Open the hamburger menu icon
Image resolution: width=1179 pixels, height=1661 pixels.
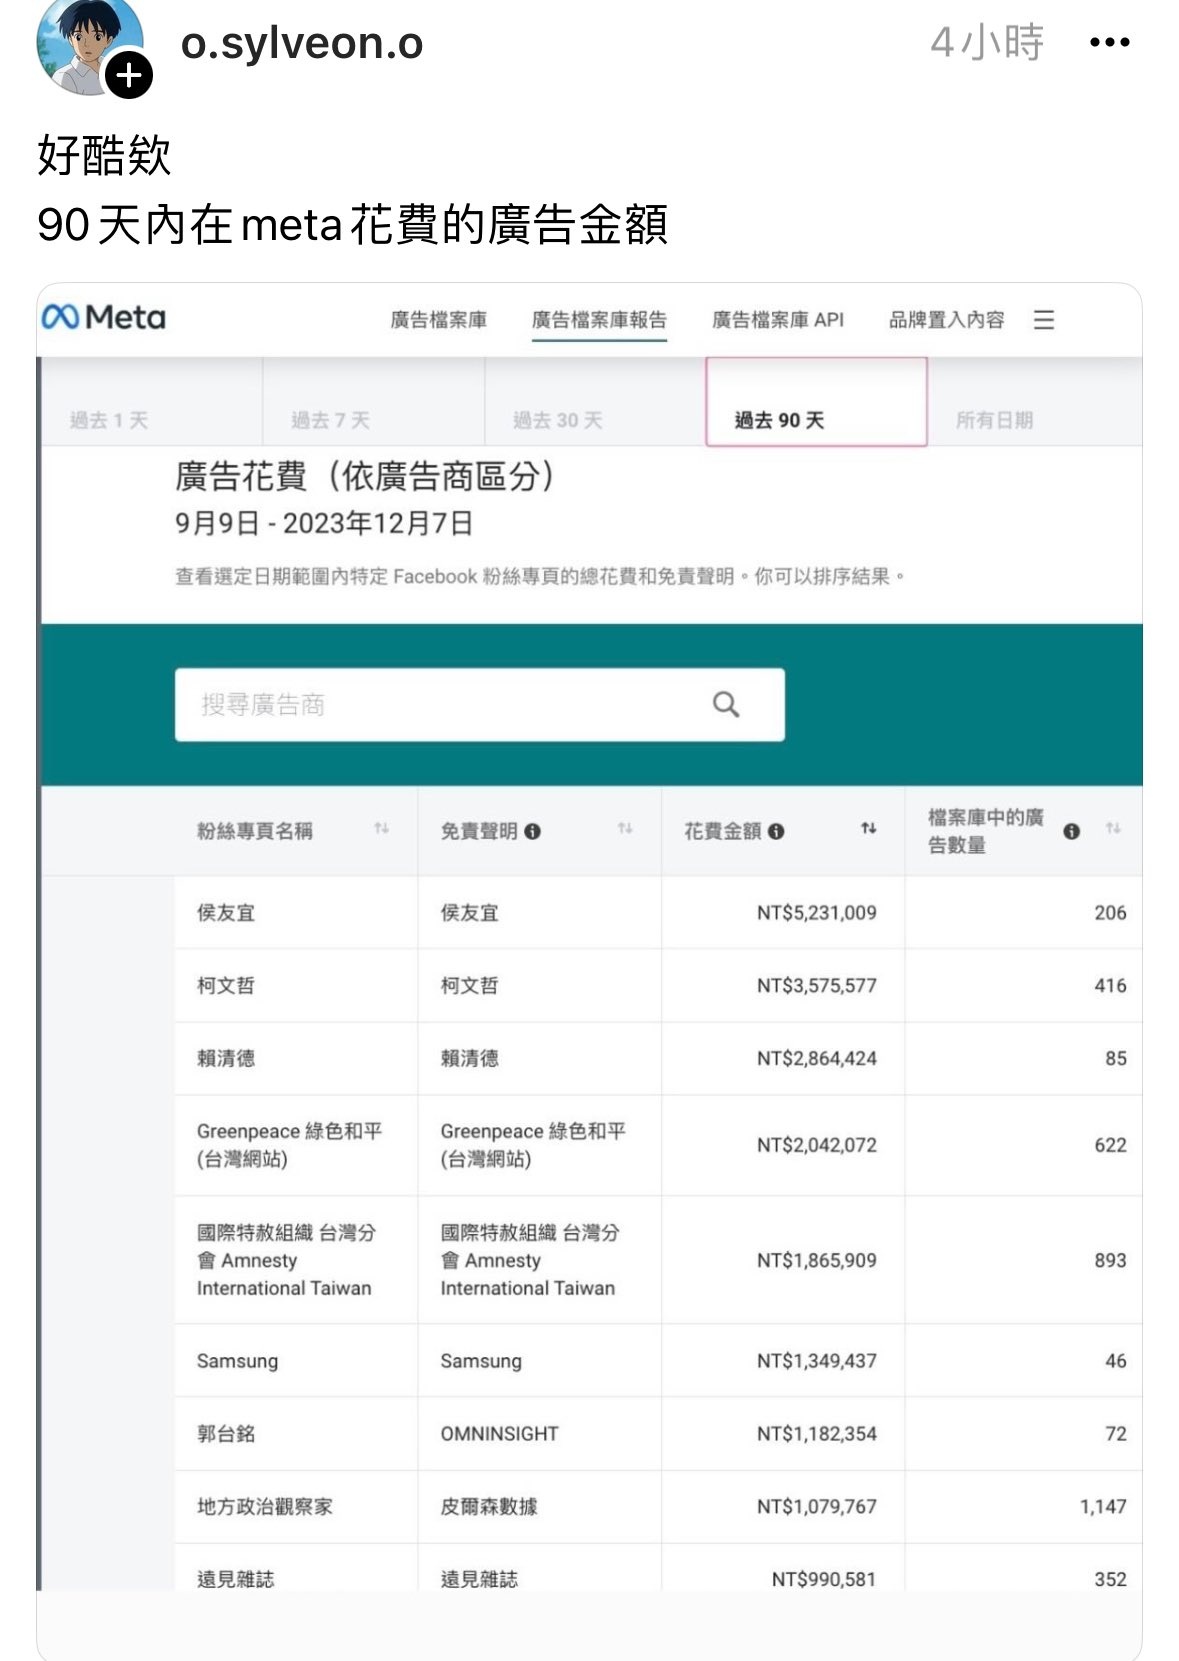point(1044,320)
